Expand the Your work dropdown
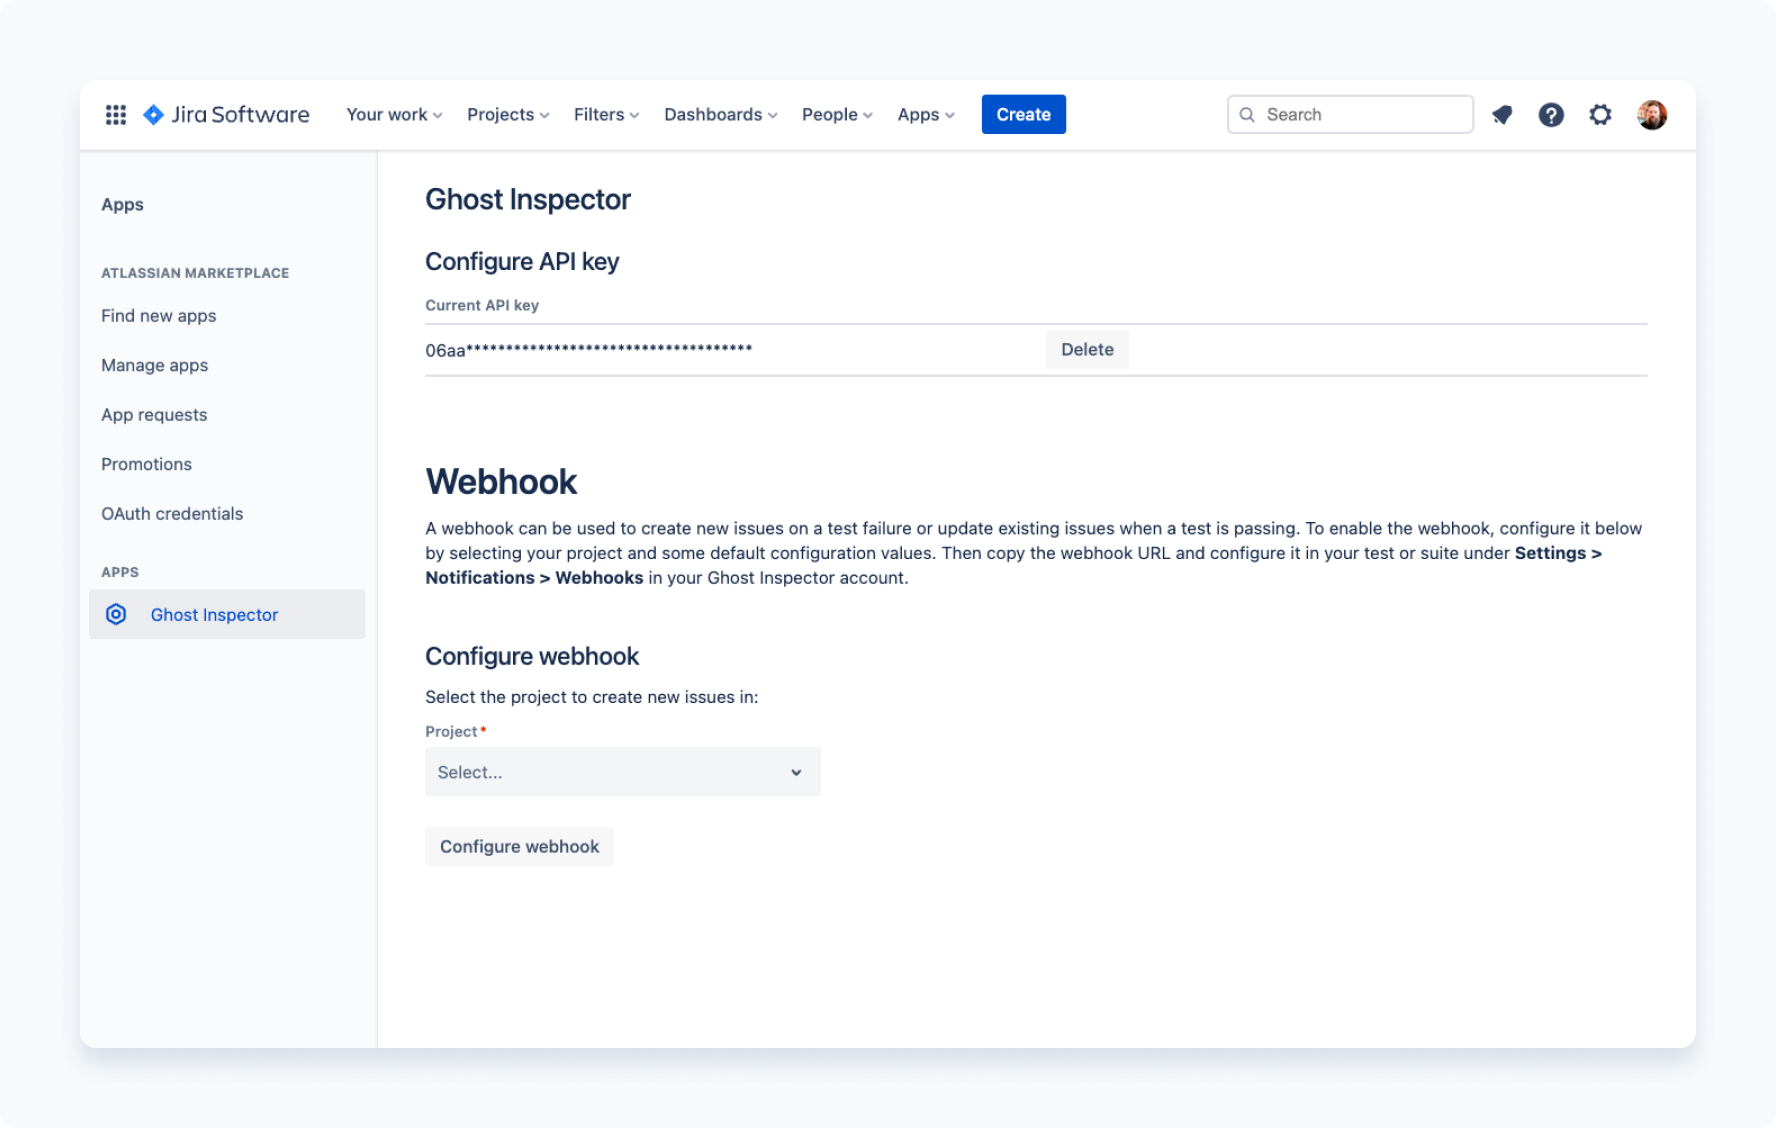Viewport: 1776px width, 1128px height. pyautogui.click(x=392, y=114)
